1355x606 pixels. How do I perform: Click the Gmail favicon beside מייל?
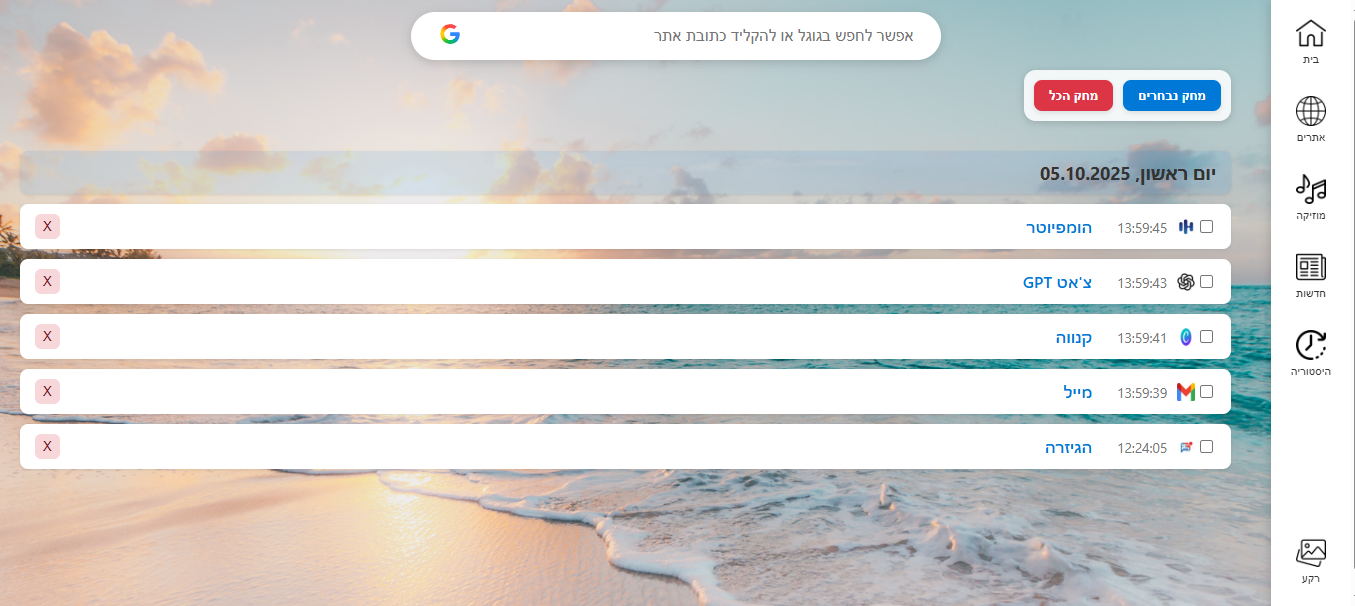(x=1186, y=392)
